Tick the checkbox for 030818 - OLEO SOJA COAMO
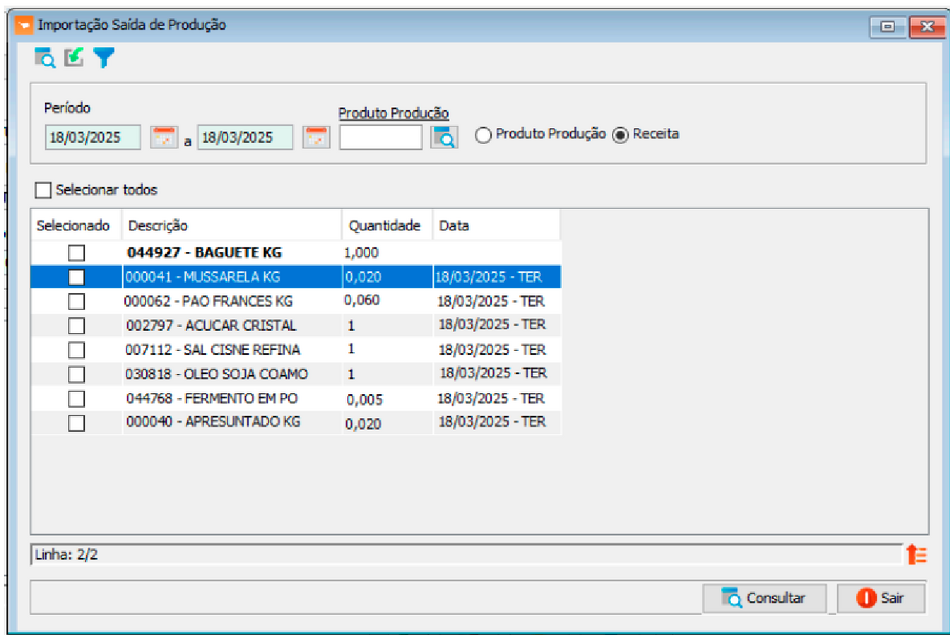The width and height of the screenshot is (950, 635). click(x=76, y=374)
